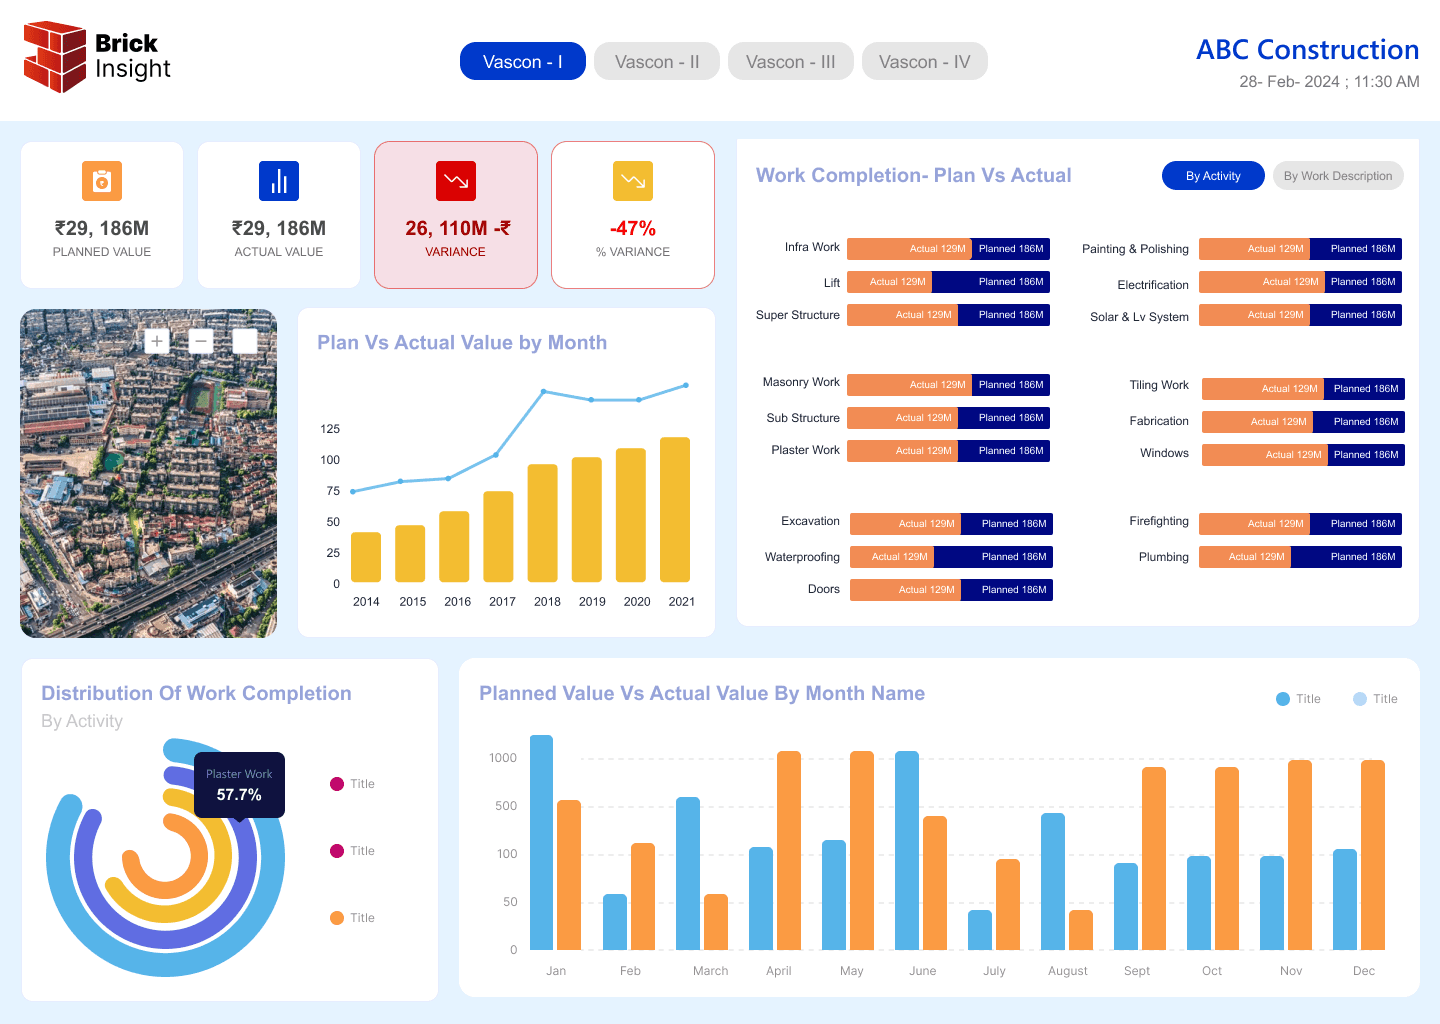This screenshot has width=1440, height=1024.
Task: Click the yellow % Variance down-trend icon
Action: tap(633, 181)
